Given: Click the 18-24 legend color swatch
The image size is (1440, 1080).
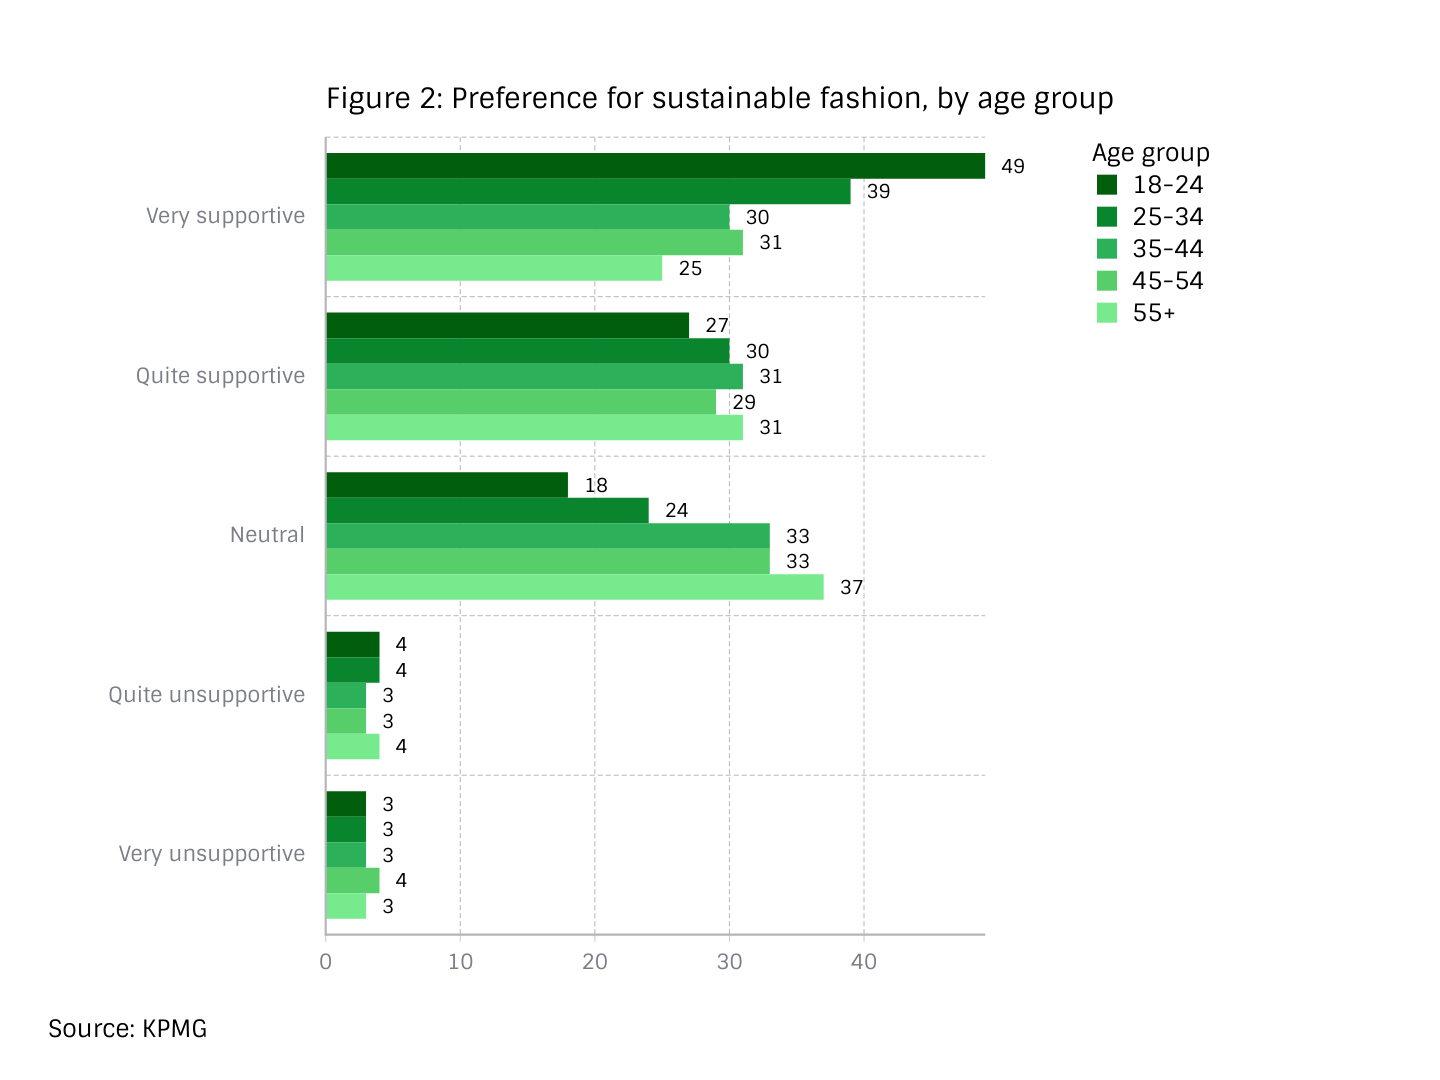Looking at the screenshot, I should click(1106, 185).
